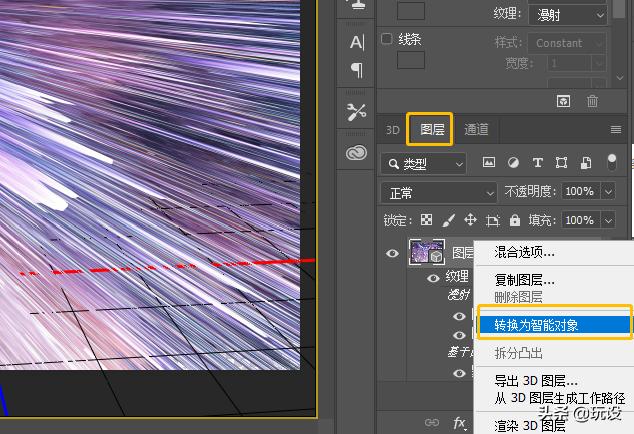Screen dimensions: 634x434
Task: Toggle eye directly under 漫射 label
Action: 459,316
